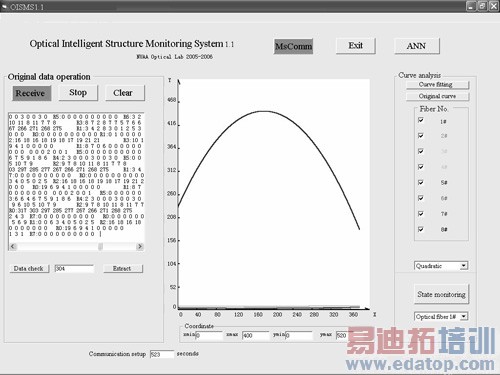The width and height of the screenshot is (500, 375).
Task: Open the Optical fiber 1# dropdown
Action: pos(464,316)
